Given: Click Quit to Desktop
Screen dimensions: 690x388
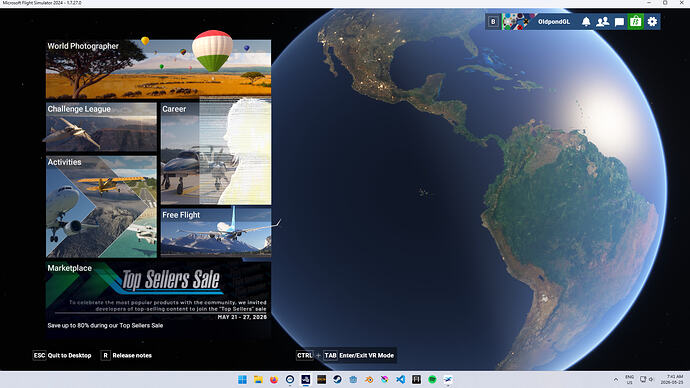Looking at the screenshot, I should (x=70, y=355).
